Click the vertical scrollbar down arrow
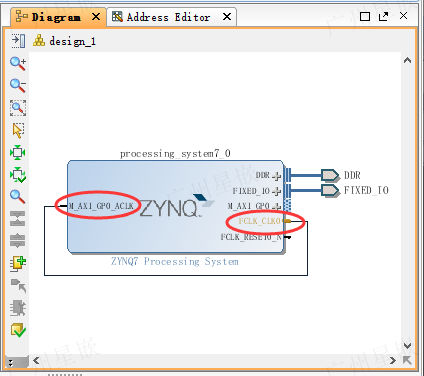Image resolution: width=424 pixels, height=376 pixels. pos(407,346)
